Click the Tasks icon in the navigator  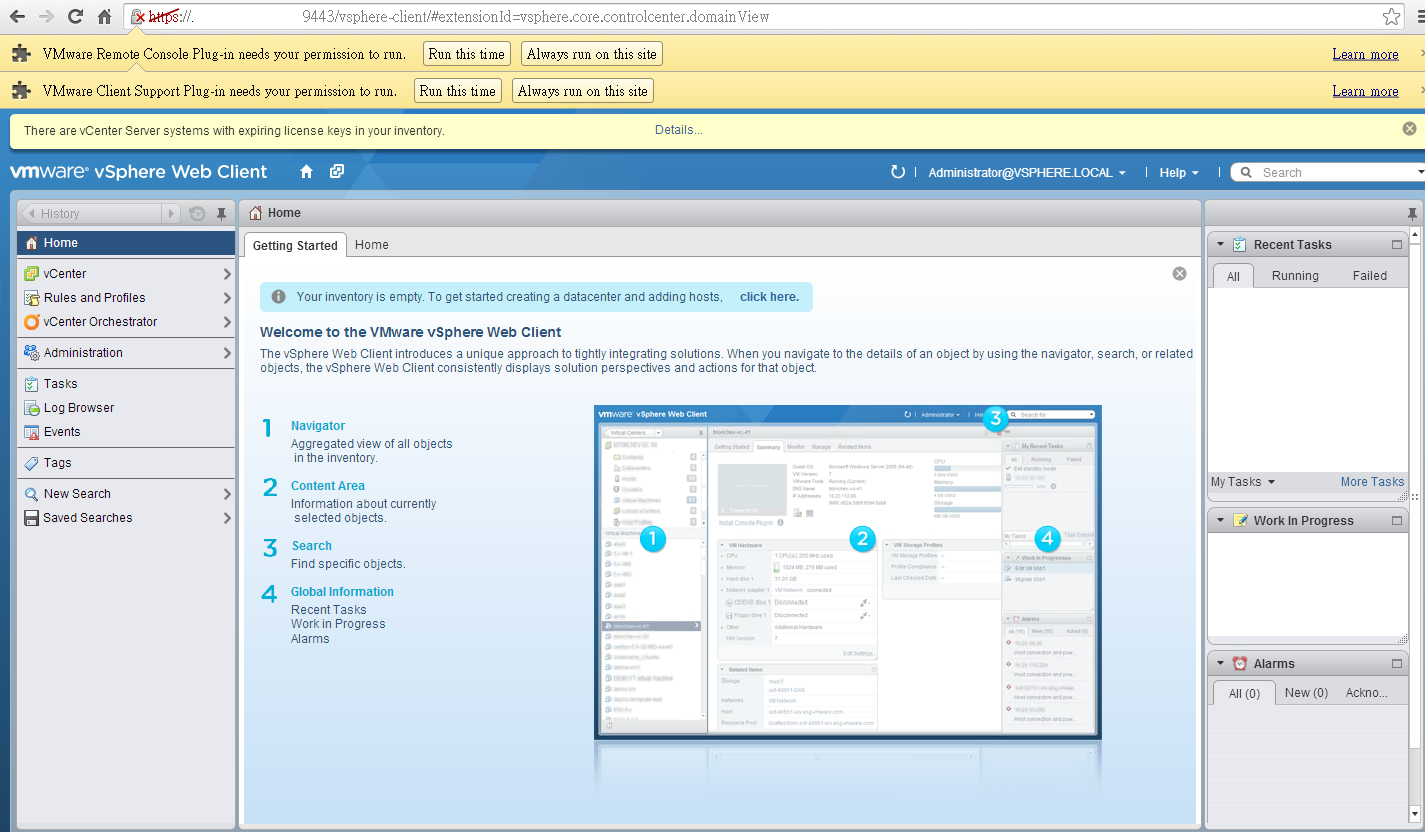32,383
